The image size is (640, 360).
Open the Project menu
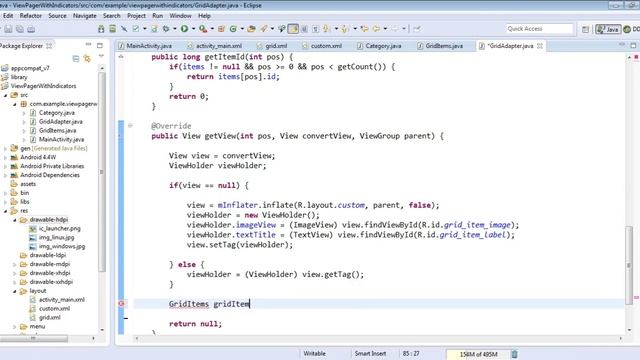[x=136, y=16]
